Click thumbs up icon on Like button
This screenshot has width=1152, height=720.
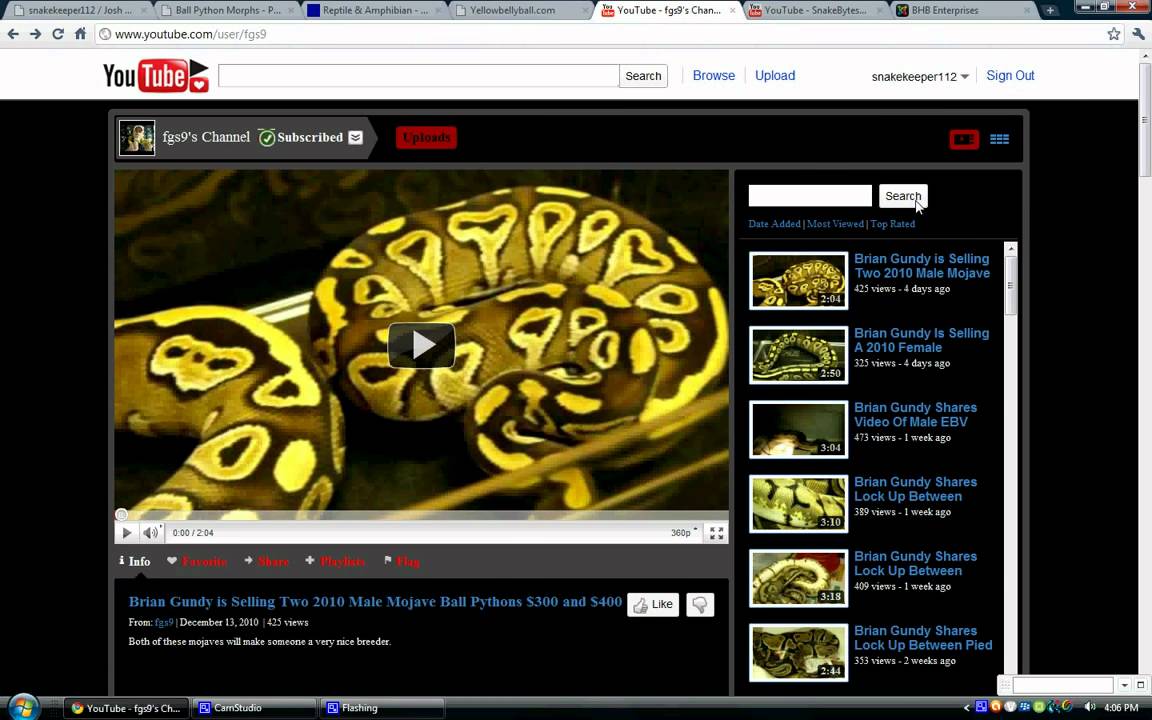(641, 605)
